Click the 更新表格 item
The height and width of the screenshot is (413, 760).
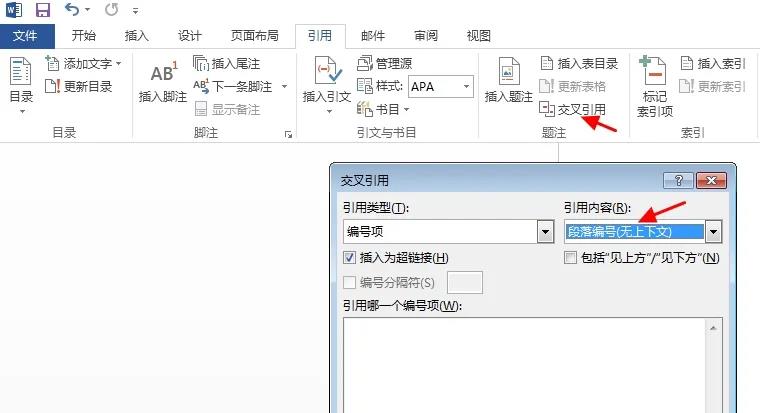pos(573,86)
